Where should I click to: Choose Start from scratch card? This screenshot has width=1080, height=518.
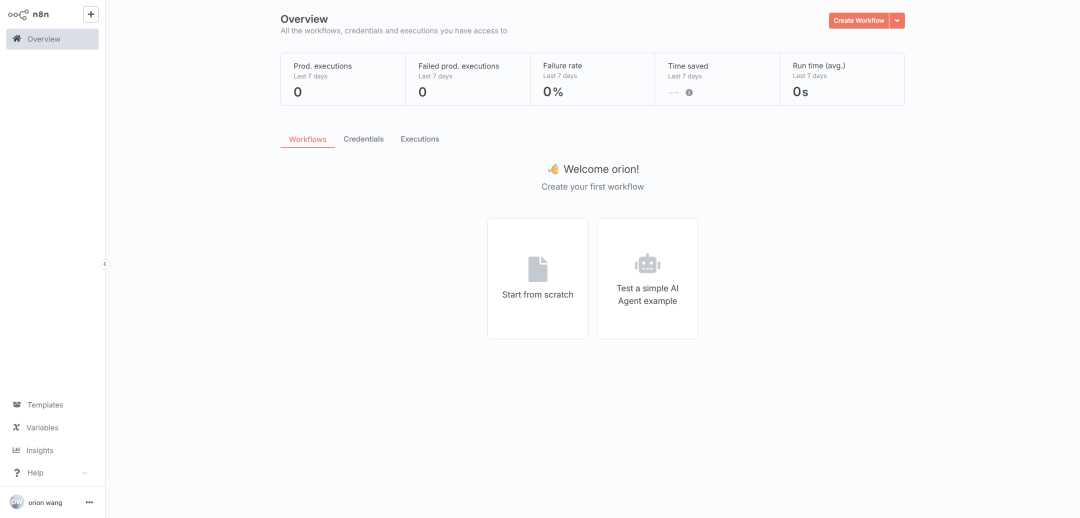(x=537, y=279)
